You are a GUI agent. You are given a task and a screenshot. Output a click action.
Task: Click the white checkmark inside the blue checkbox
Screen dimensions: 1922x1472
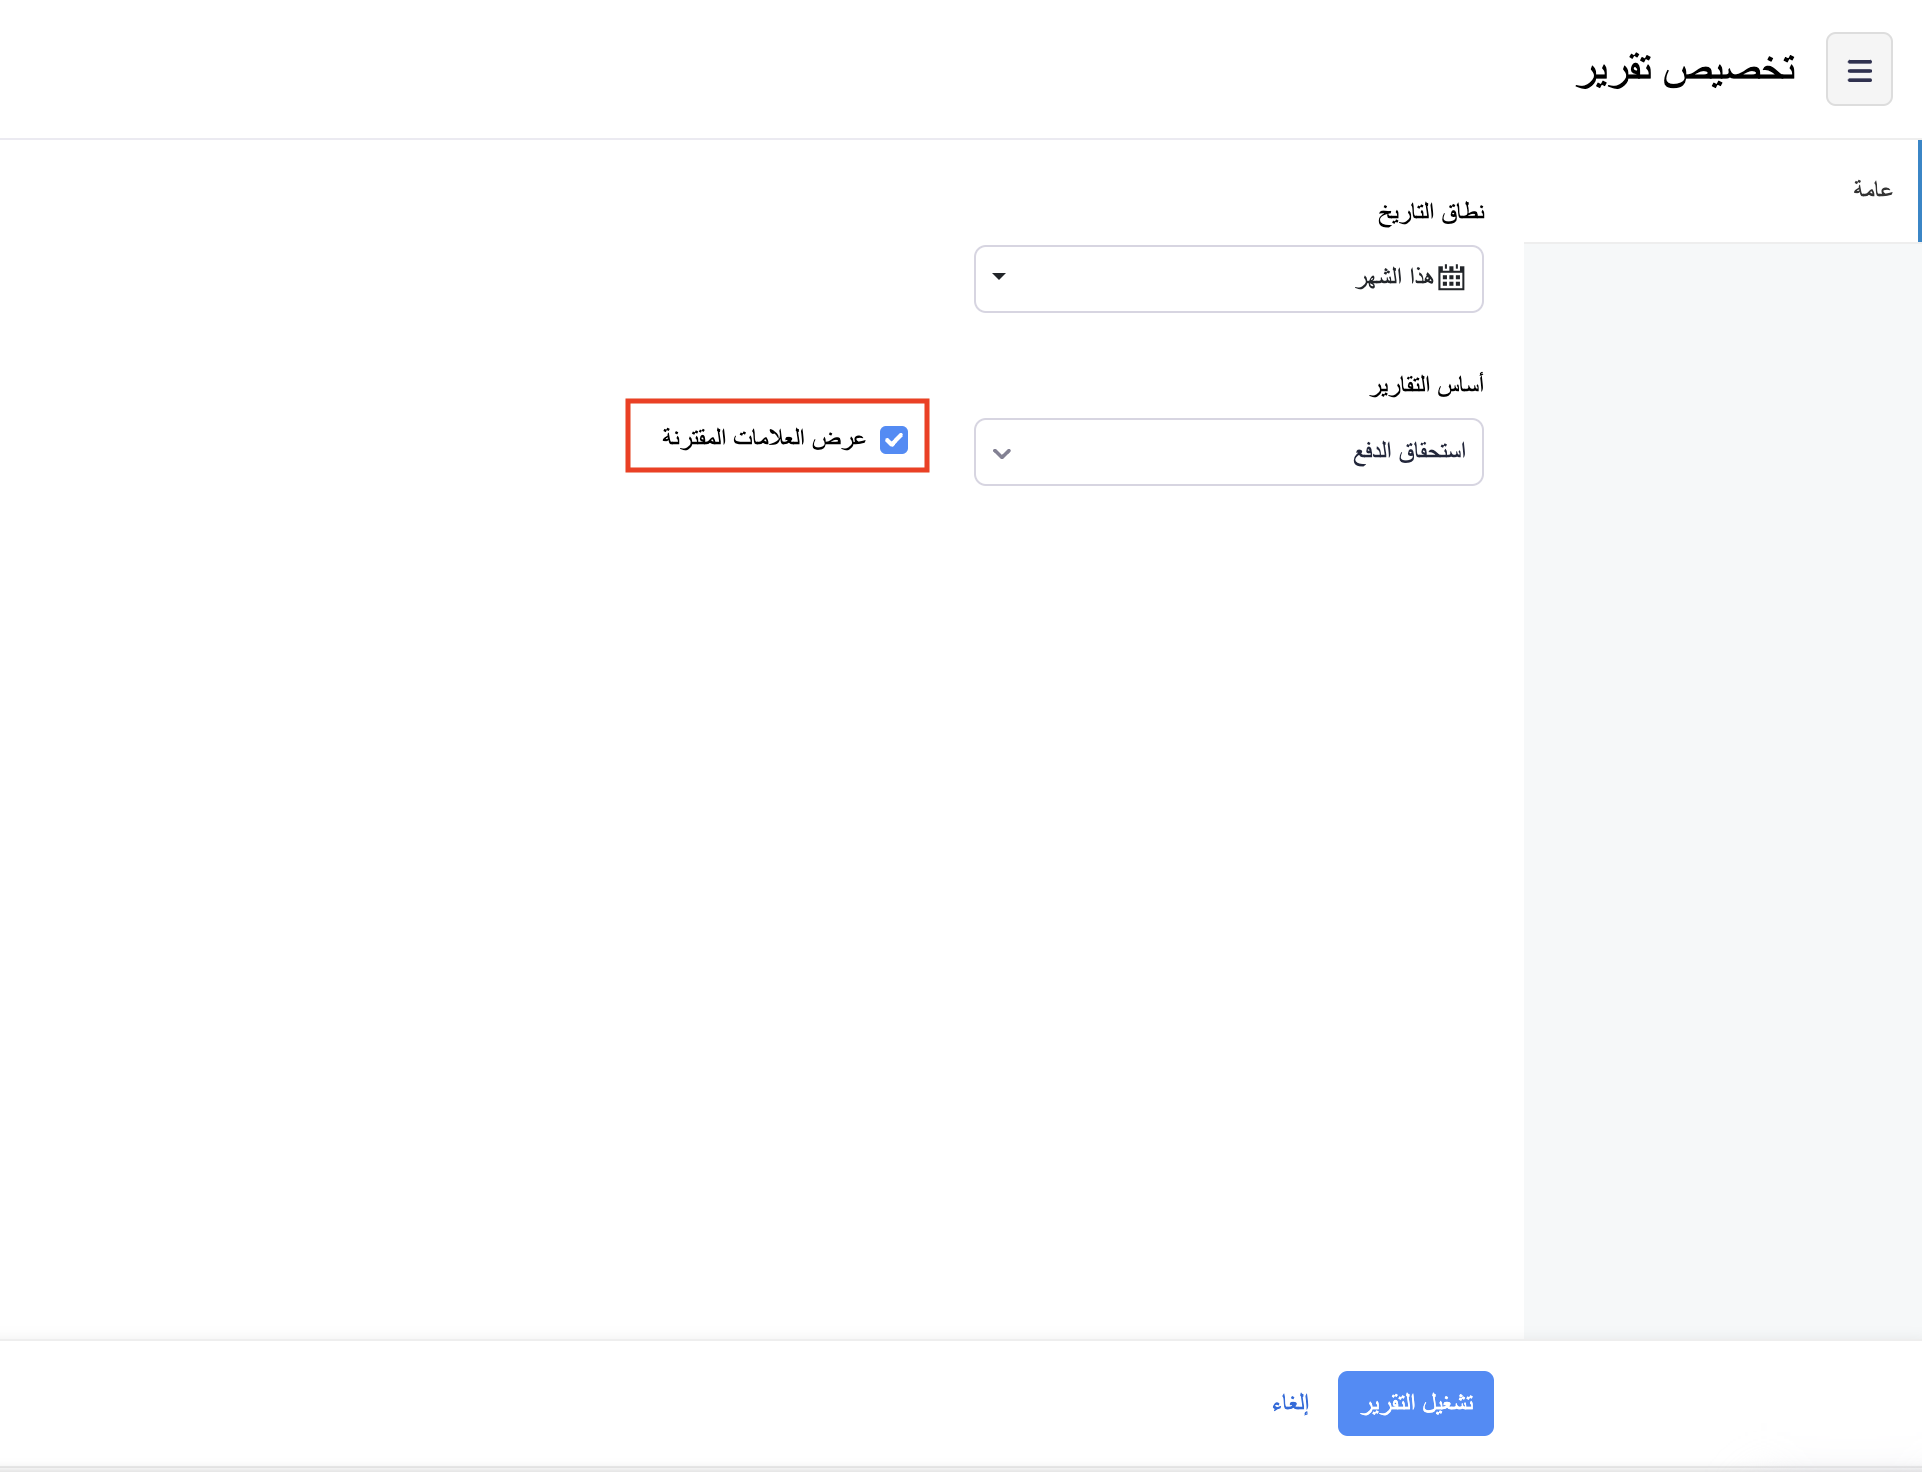pos(894,440)
